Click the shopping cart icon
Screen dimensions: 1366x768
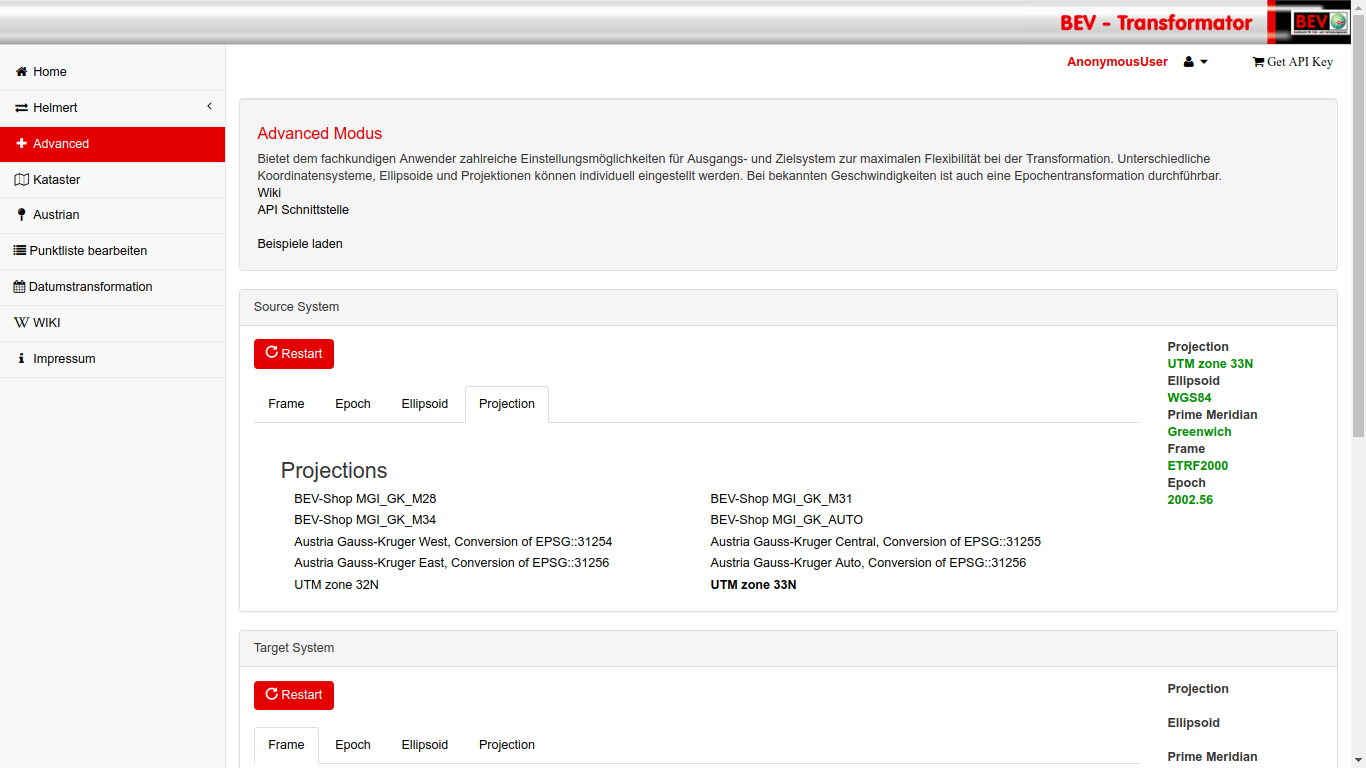pos(1258,62)
